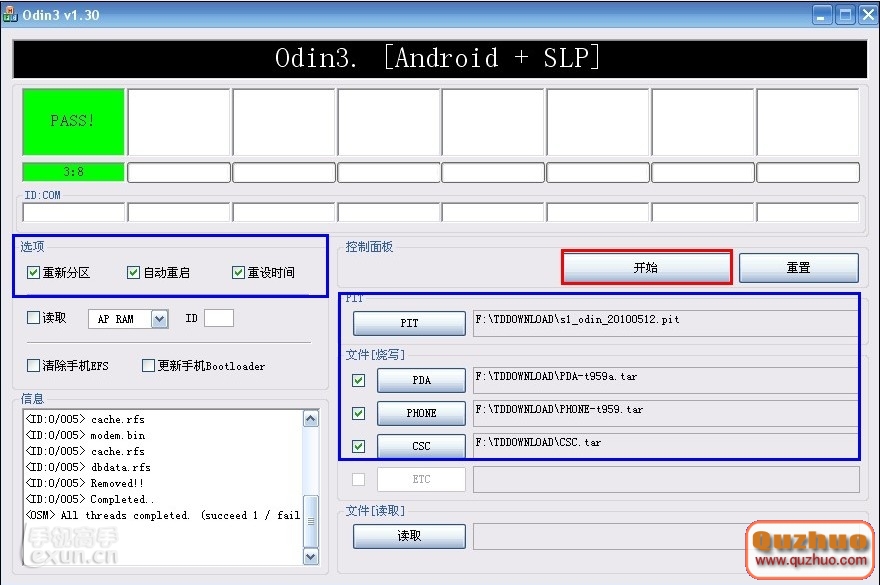
Task: Click the PHONE-t959.tar path field
Action: pyautogui.click(x=666, y=413)
